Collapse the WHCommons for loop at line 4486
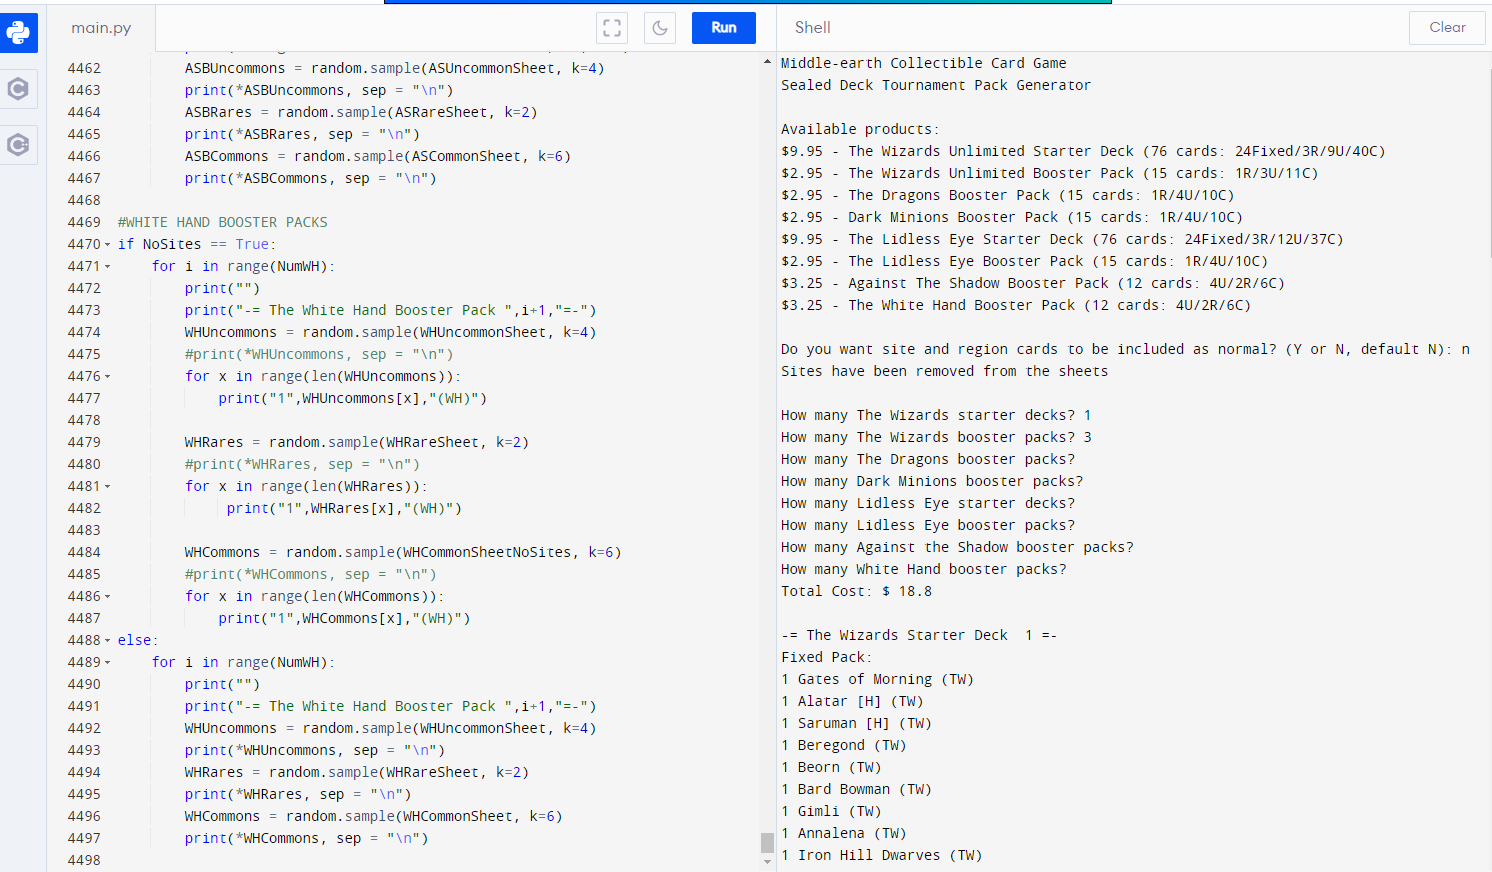Viewport: 1492px width, 872px height. (108, 597)
